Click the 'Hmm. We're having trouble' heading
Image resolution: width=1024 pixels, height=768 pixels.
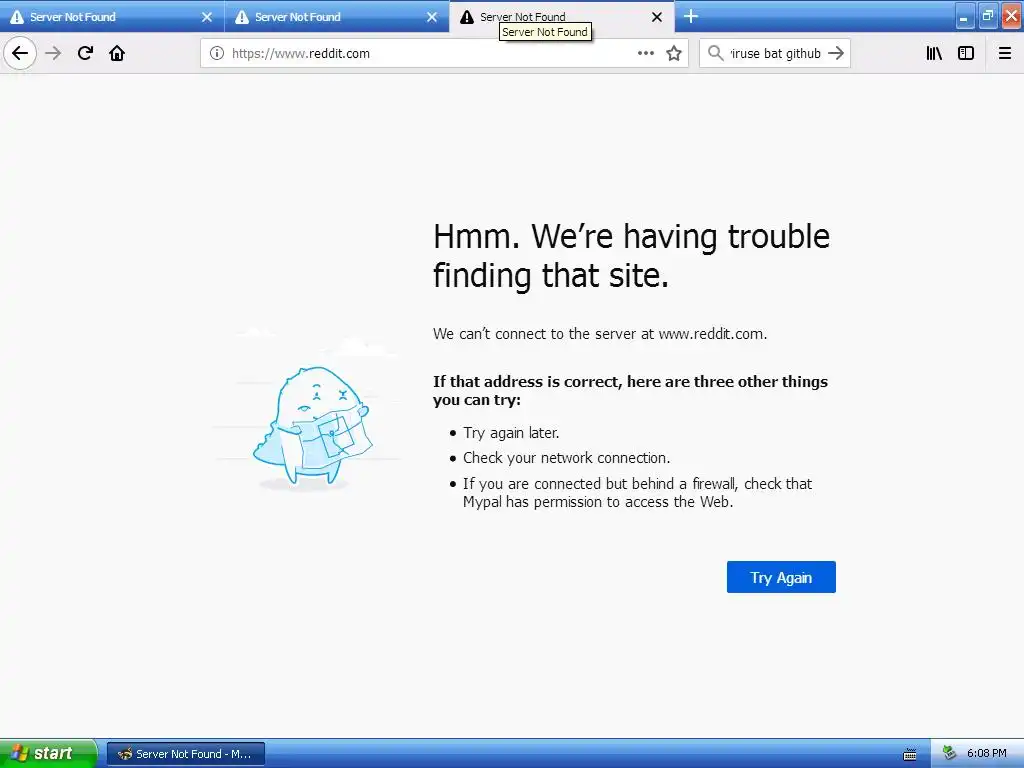pyautogui.click(x=631, y=255)
